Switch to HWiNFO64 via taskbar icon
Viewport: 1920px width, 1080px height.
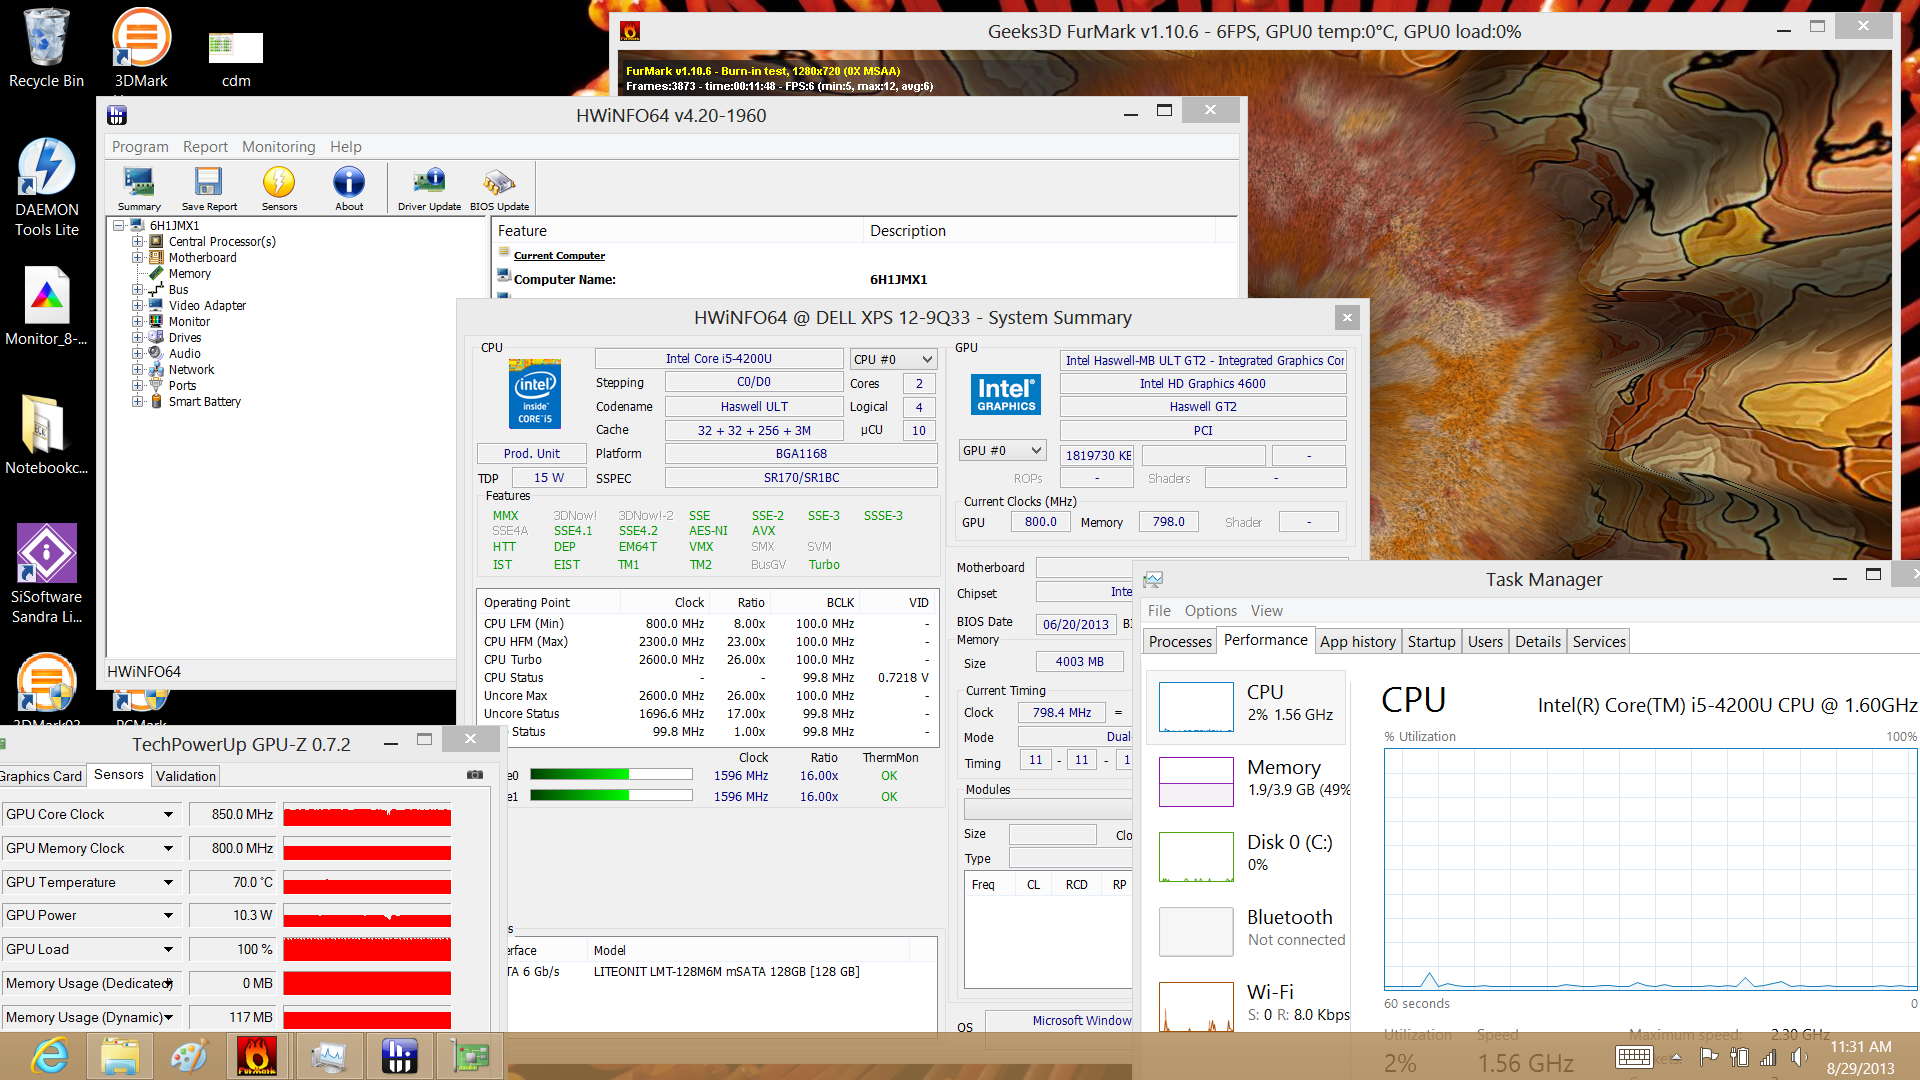pyautogui.click(x=398, y=1056)
